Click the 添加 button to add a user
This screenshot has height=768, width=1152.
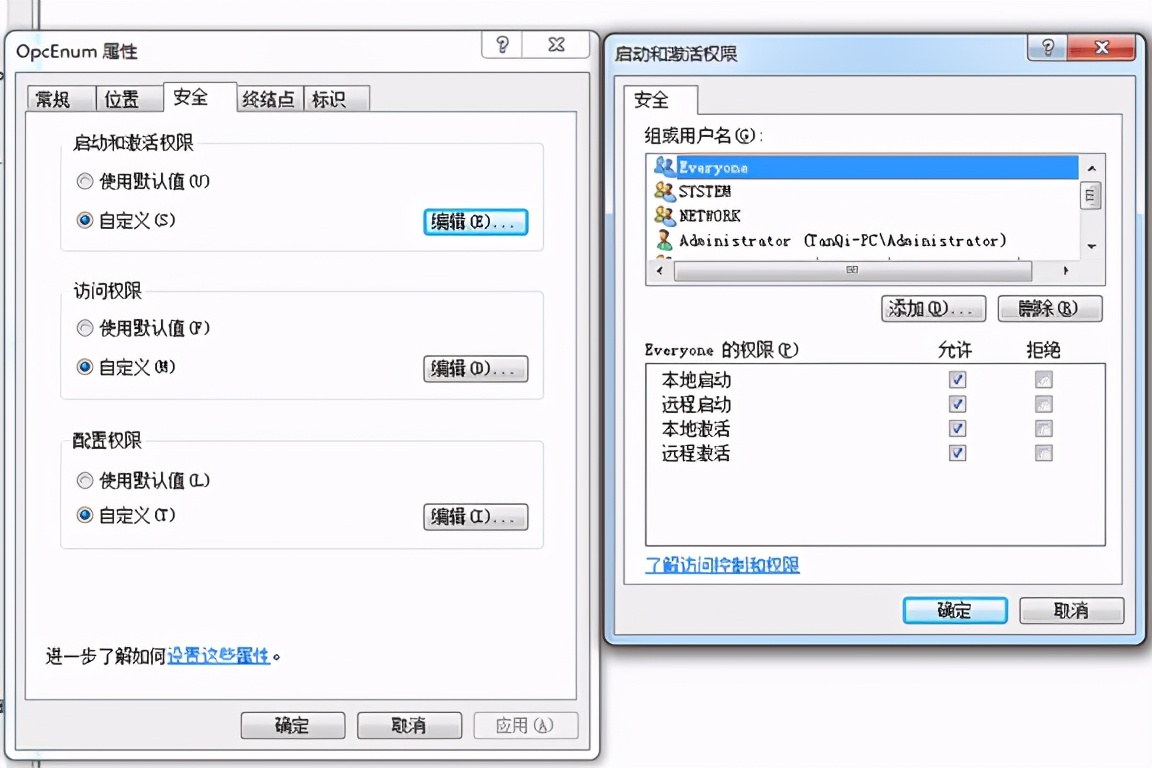932,308
